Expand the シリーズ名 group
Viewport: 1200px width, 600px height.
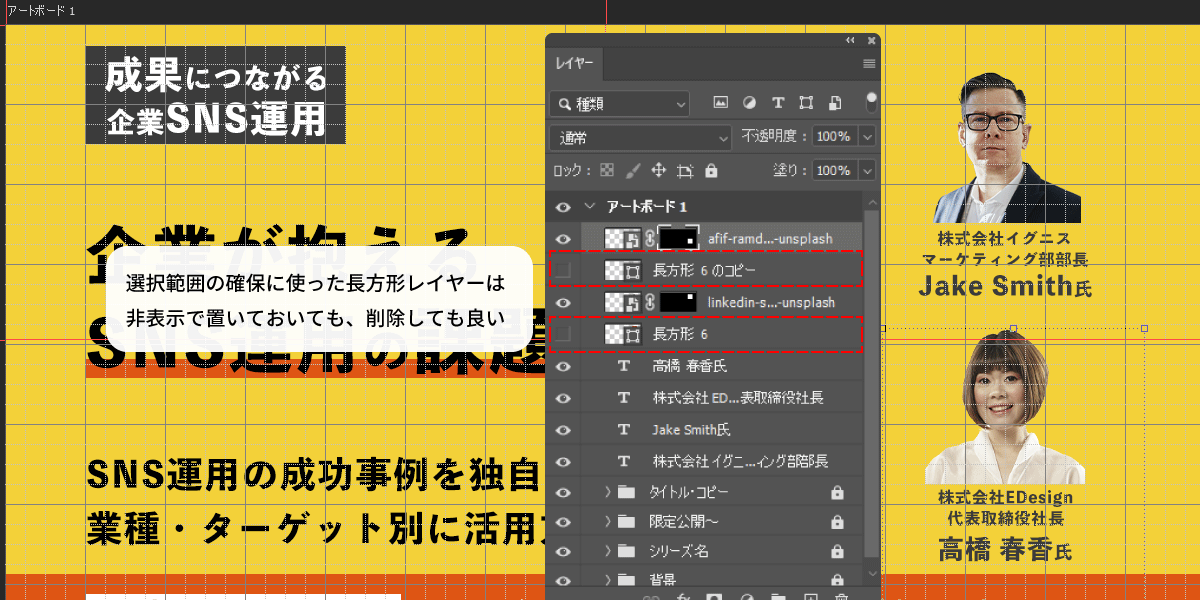[608, 551]
